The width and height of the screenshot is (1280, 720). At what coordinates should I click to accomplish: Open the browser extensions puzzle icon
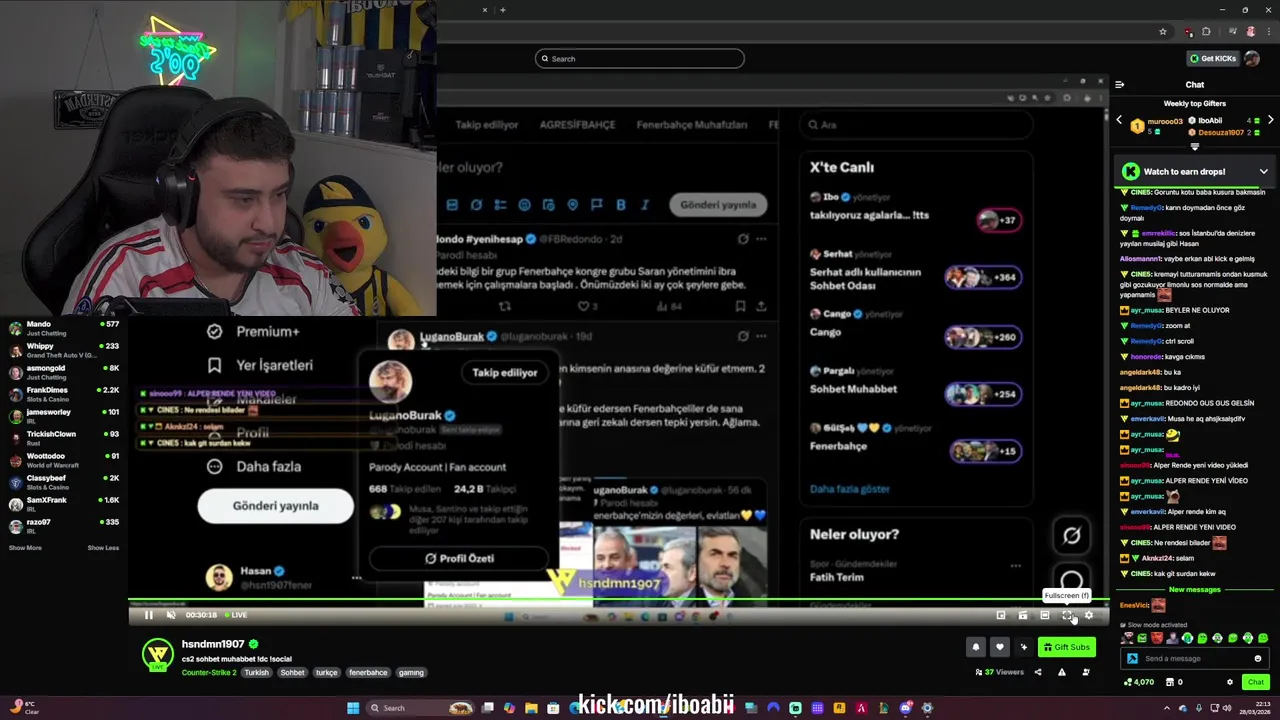[x=1206, y=32]
